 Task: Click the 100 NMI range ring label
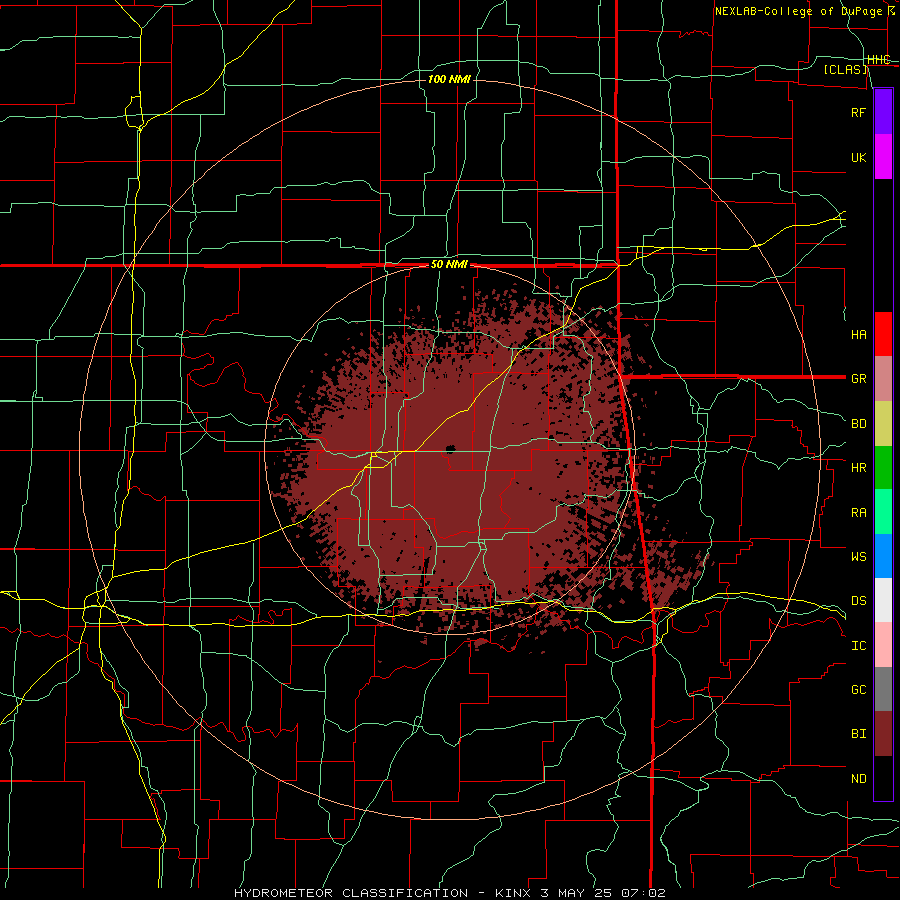click(x=449, y=79)
